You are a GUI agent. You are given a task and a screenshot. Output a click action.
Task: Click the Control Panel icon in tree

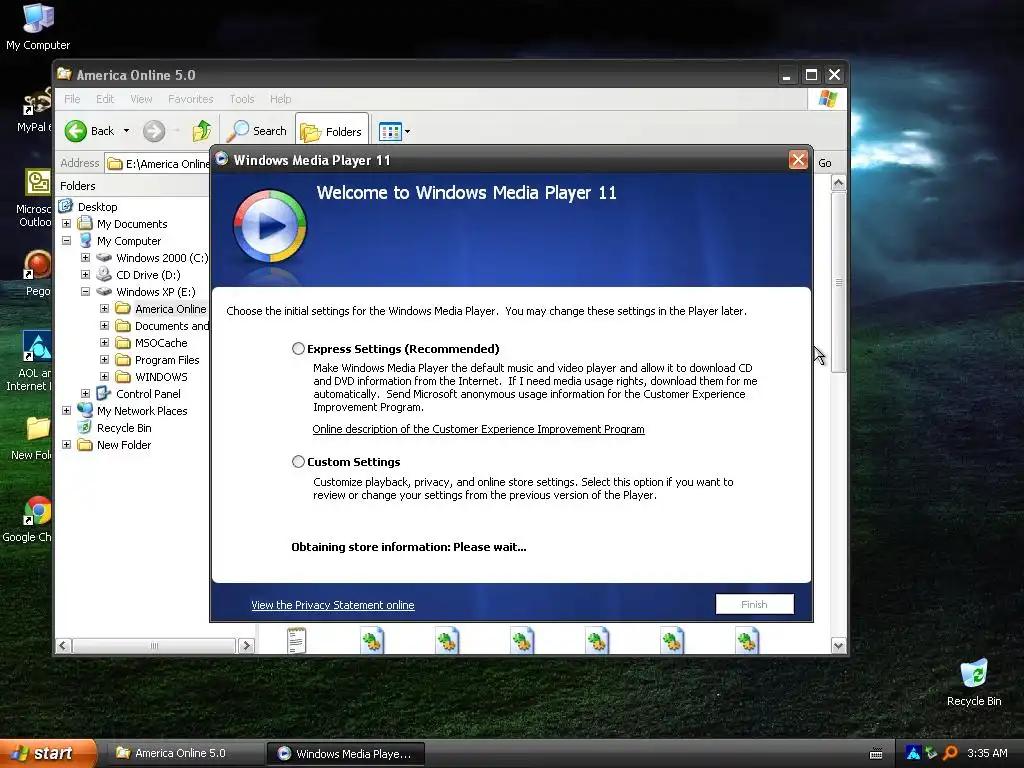[103, 393]
